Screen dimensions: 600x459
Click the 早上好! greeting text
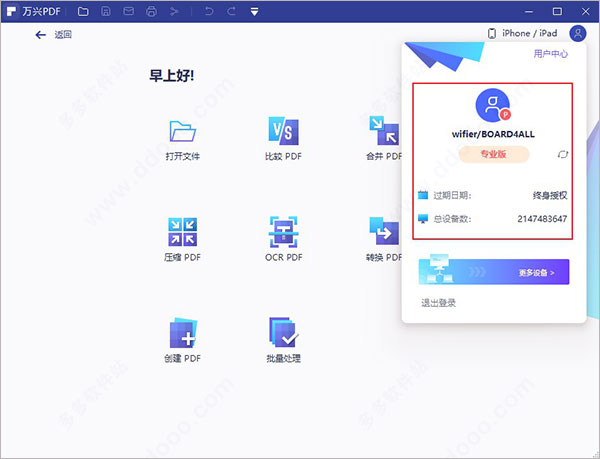pos(172,76)
